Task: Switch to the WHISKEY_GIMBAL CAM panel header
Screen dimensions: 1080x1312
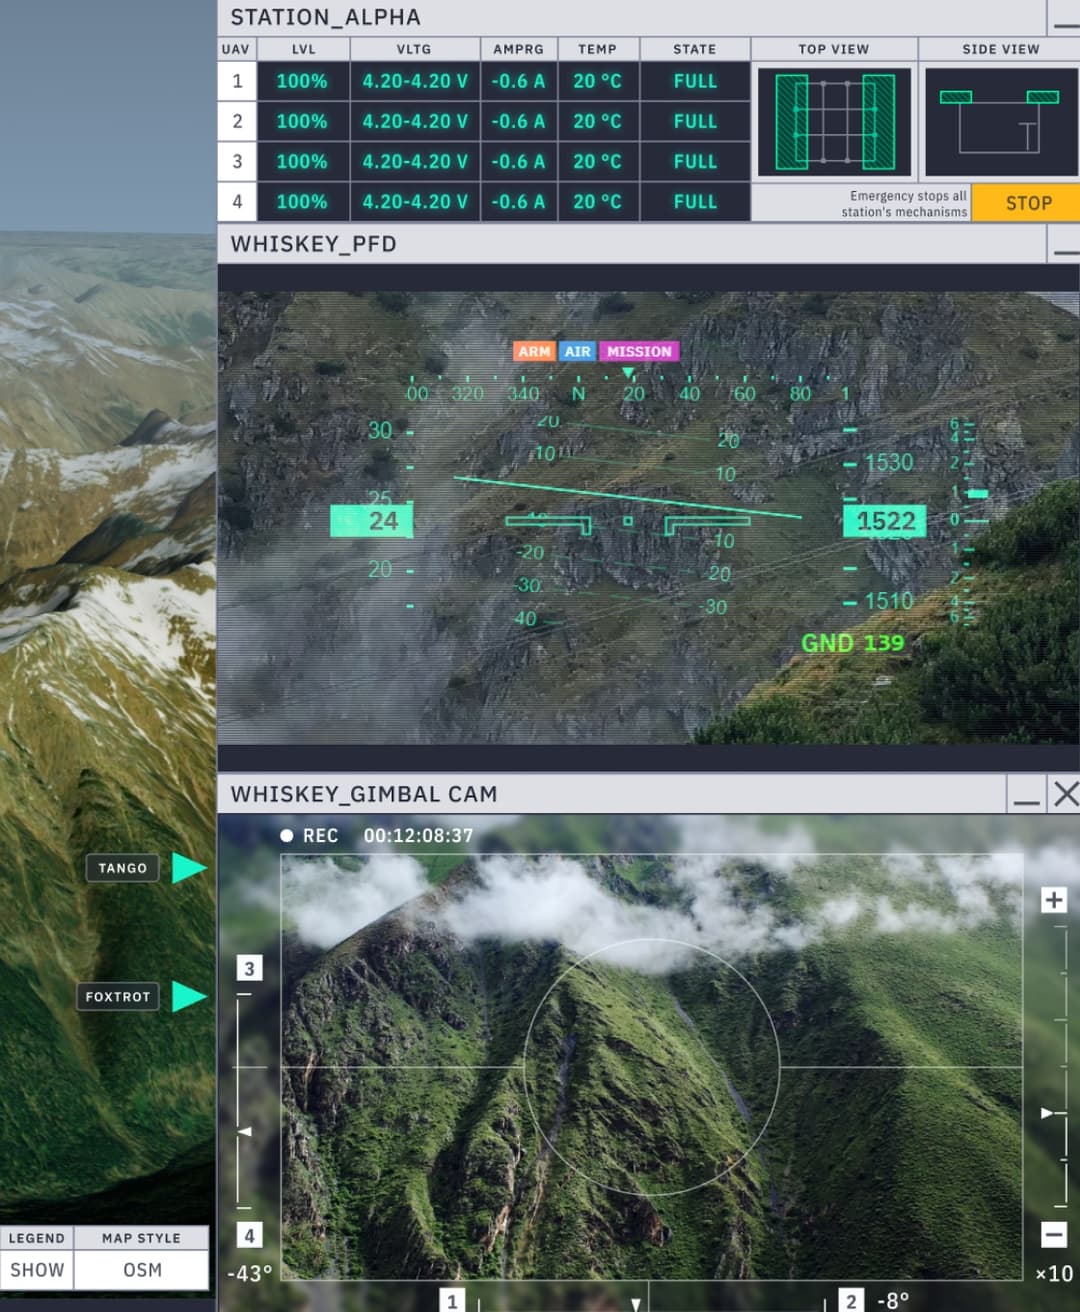Action: [364, 794]
